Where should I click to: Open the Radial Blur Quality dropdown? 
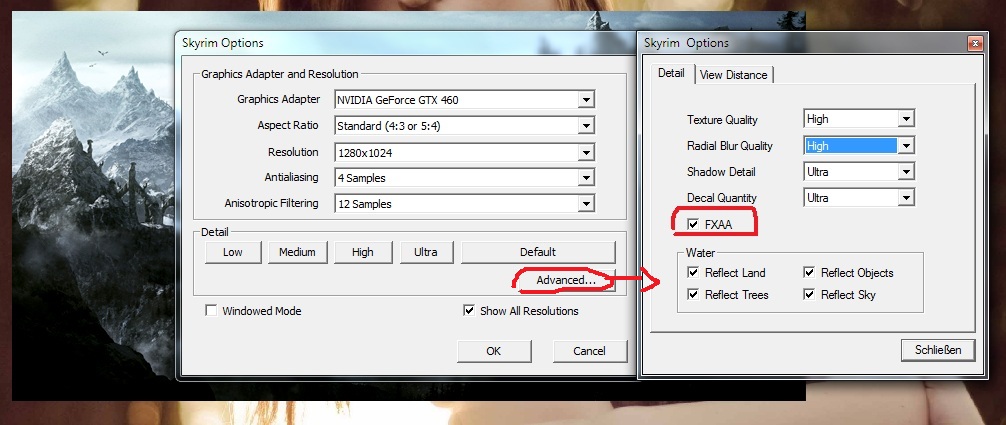click(x=859, y=146)
